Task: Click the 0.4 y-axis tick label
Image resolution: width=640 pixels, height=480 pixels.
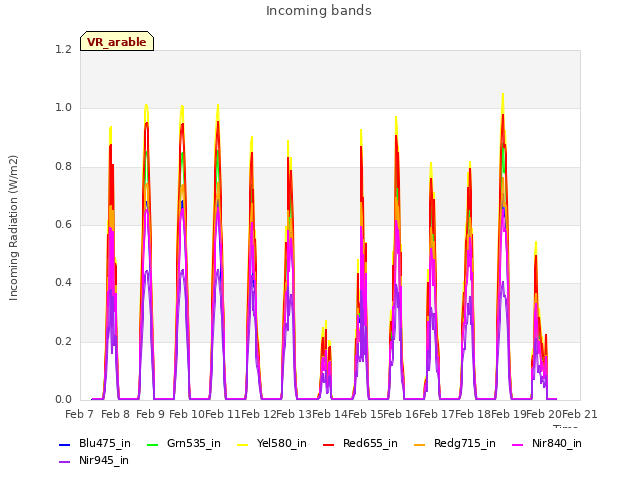Action: click(63, 283)
